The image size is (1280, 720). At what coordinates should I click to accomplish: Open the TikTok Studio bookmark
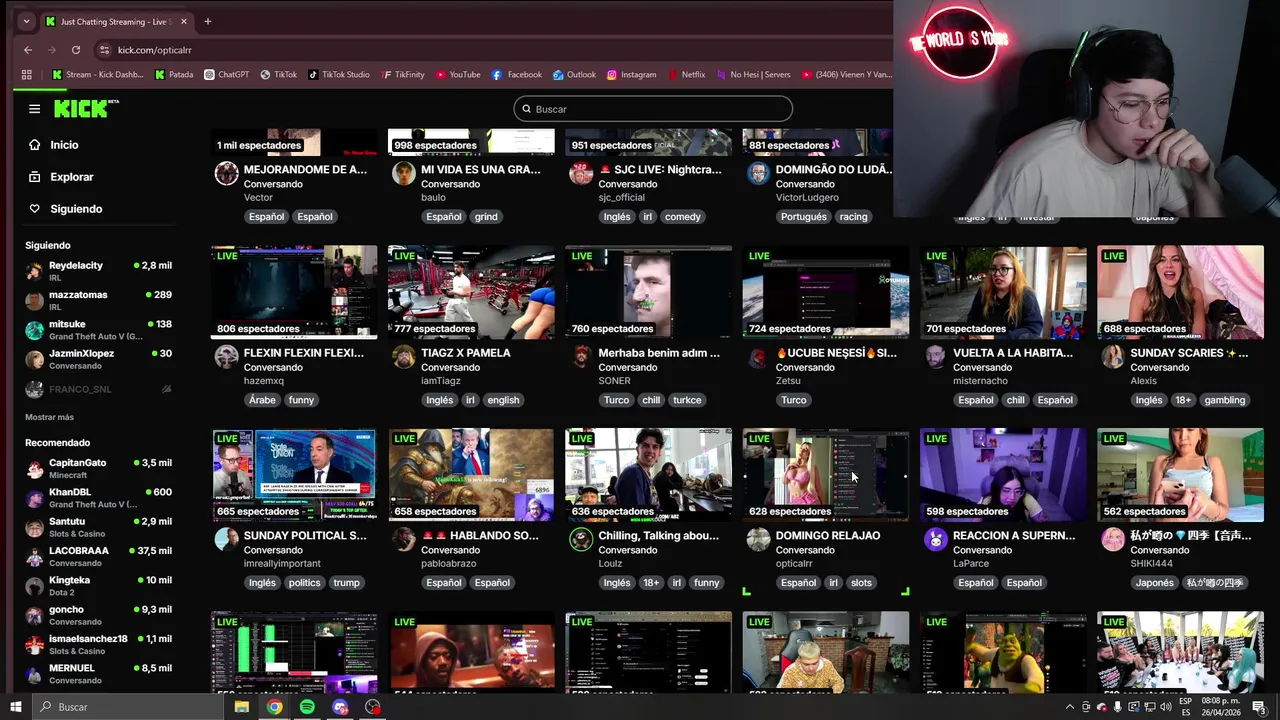339,75
